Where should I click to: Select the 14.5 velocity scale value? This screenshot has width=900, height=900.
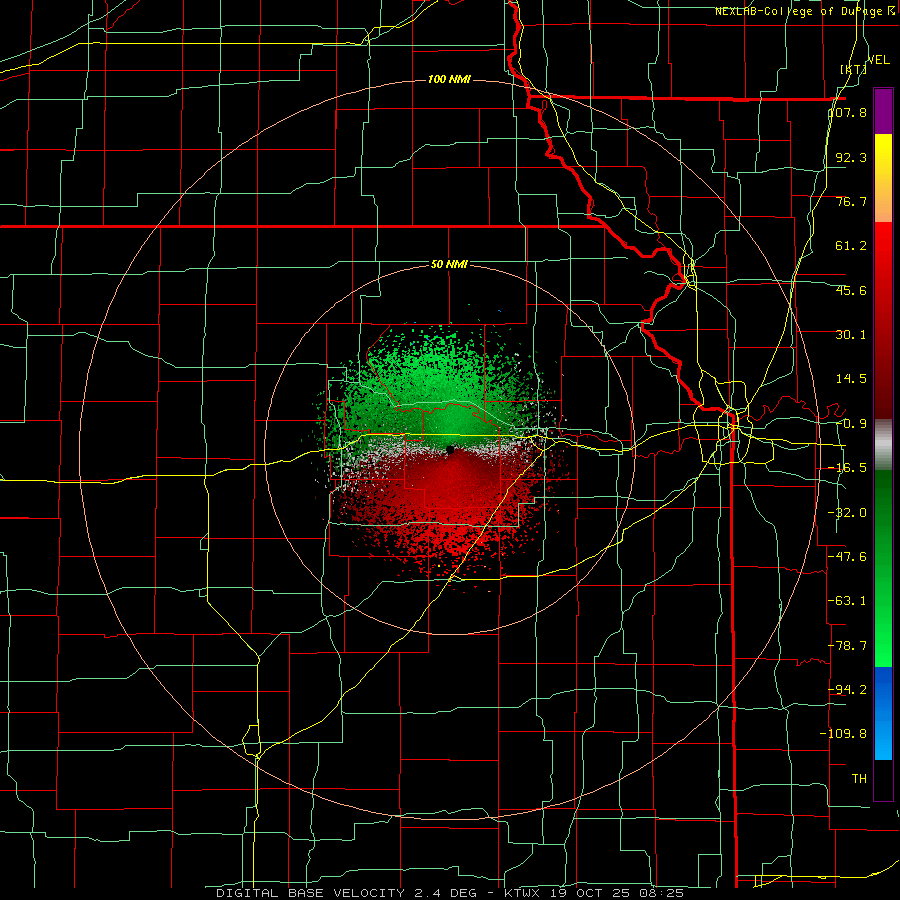851,379
